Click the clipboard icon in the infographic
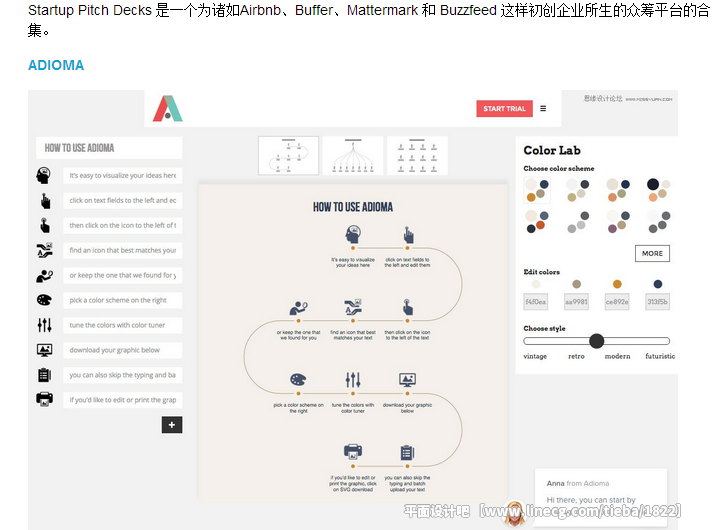The image size is (722, 530). (x=408, y=453)
